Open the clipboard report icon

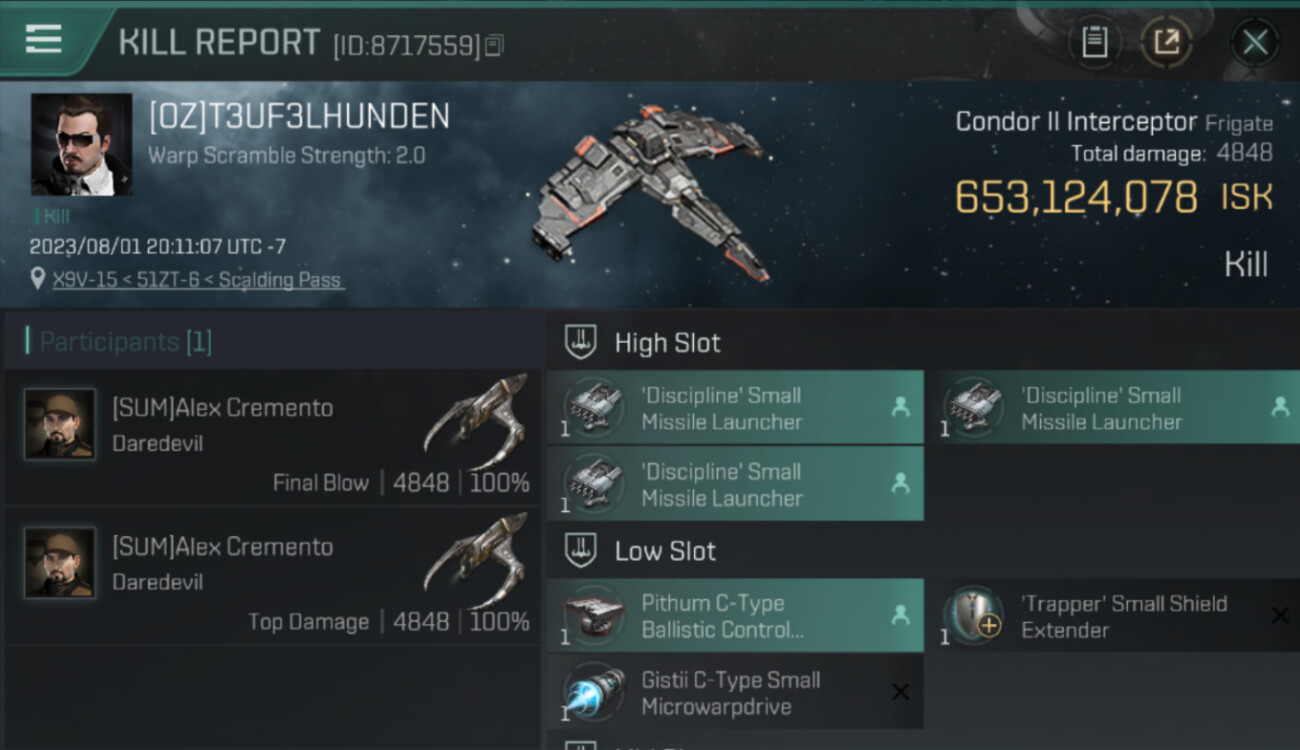(1095, 42)
